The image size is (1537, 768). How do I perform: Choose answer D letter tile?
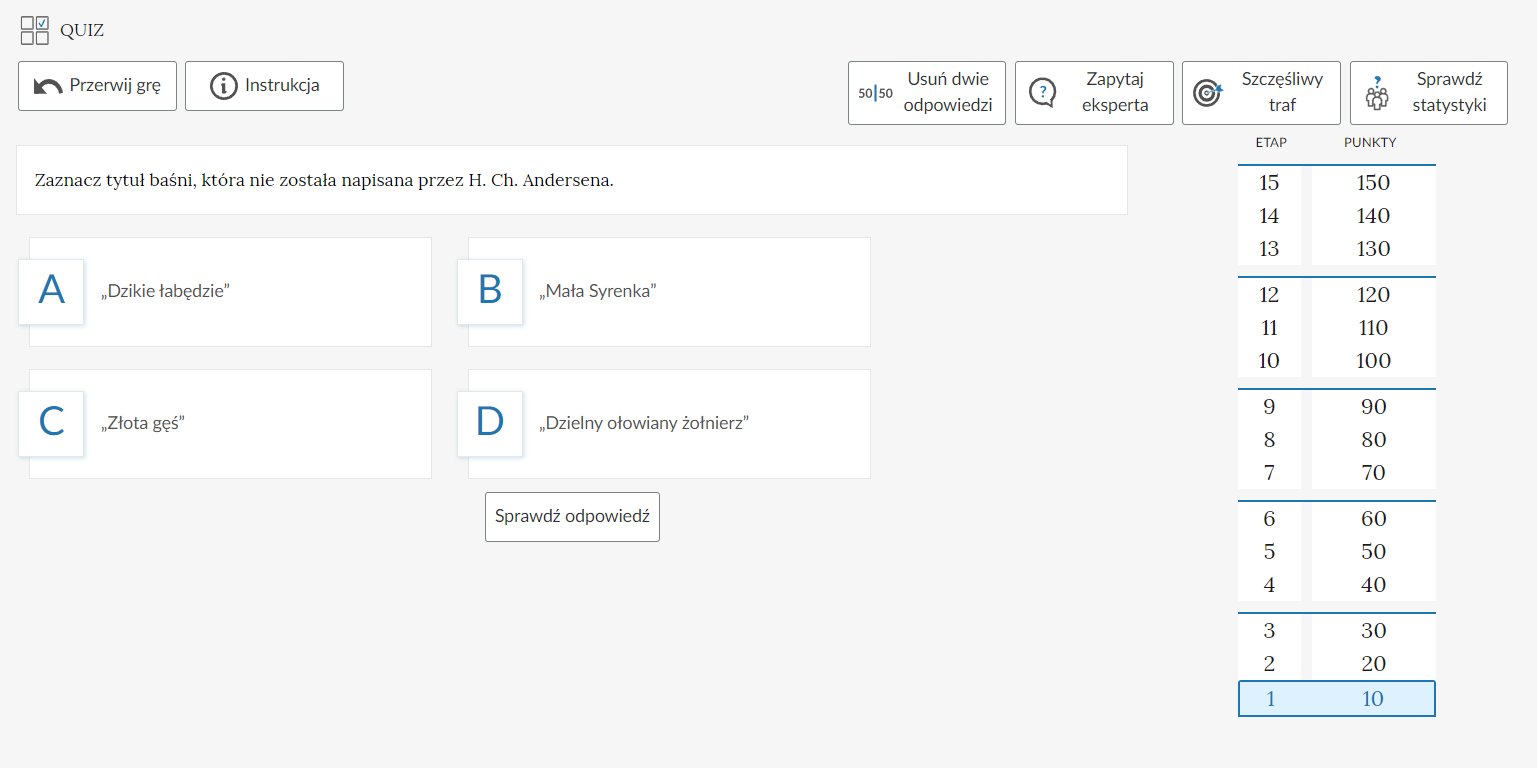pyautogui.click(x=490, y=423)
